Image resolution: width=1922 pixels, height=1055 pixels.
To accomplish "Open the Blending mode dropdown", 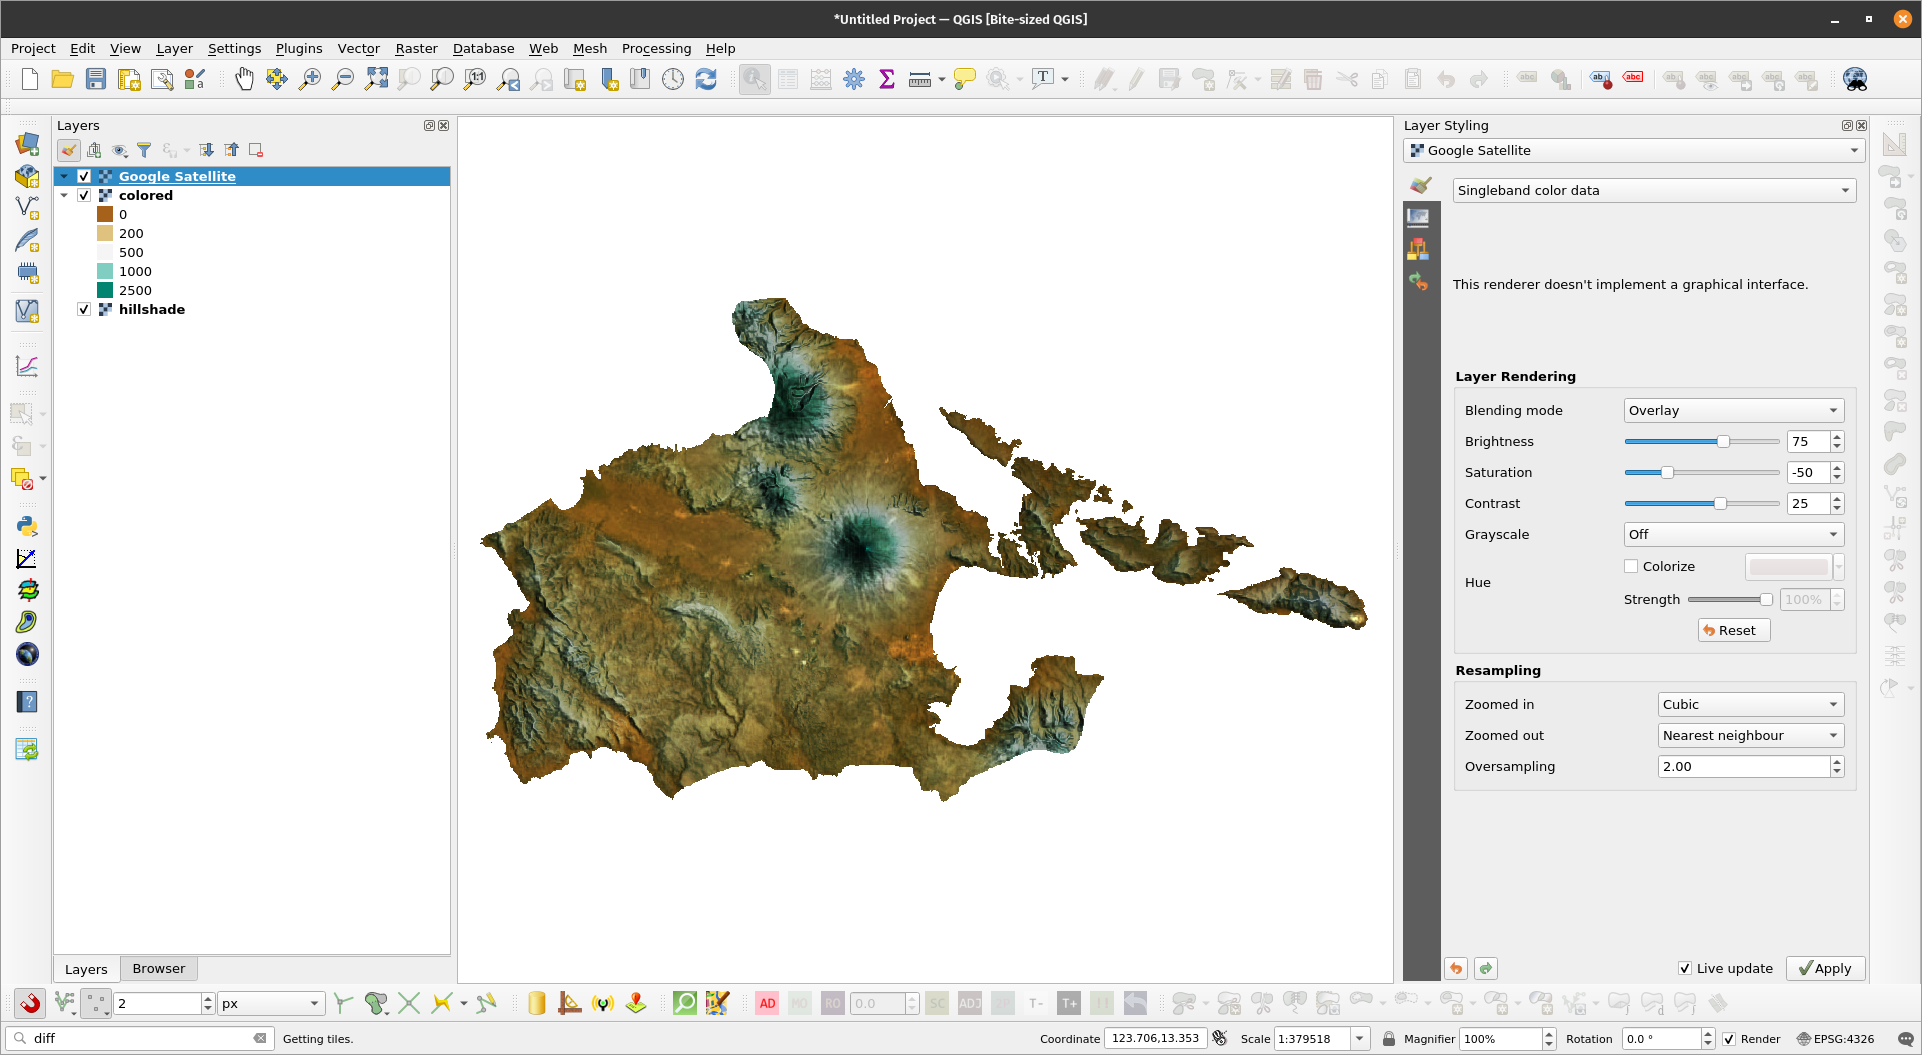I will tap(1733, 410).
